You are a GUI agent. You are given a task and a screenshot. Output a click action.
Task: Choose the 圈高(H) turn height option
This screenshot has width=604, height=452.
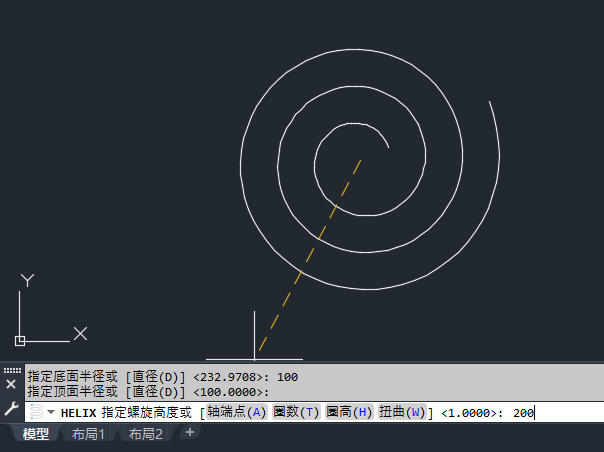pyautogui.click(x=349, y=412)
